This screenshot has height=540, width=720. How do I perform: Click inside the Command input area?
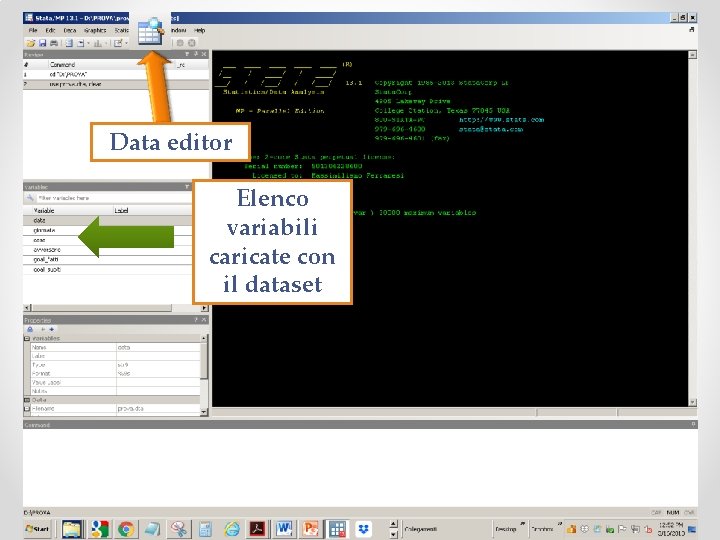tap(360, 467)
